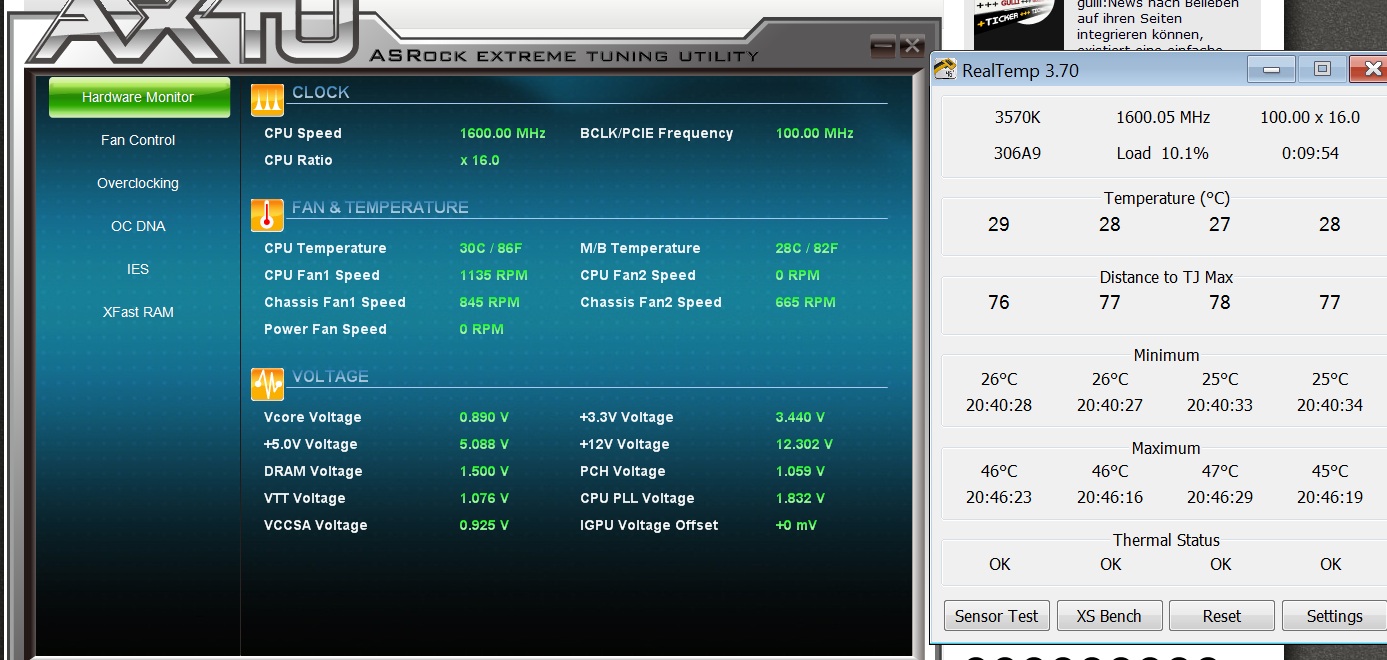
Task: Click the 1600.05 MHz clock in RealTemp
Action: point(1163,117)
